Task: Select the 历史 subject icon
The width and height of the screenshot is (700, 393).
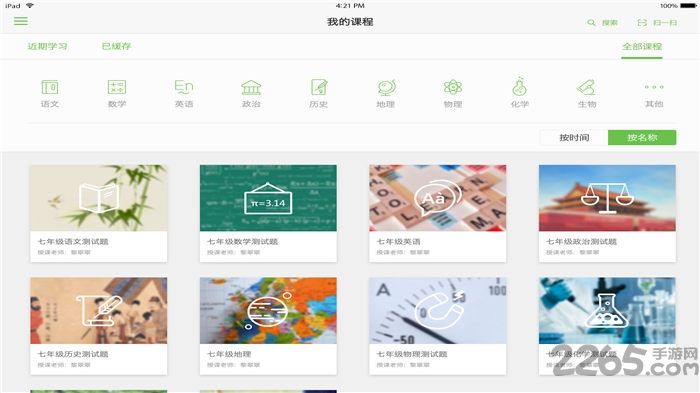Action: [x=319, y=87]
